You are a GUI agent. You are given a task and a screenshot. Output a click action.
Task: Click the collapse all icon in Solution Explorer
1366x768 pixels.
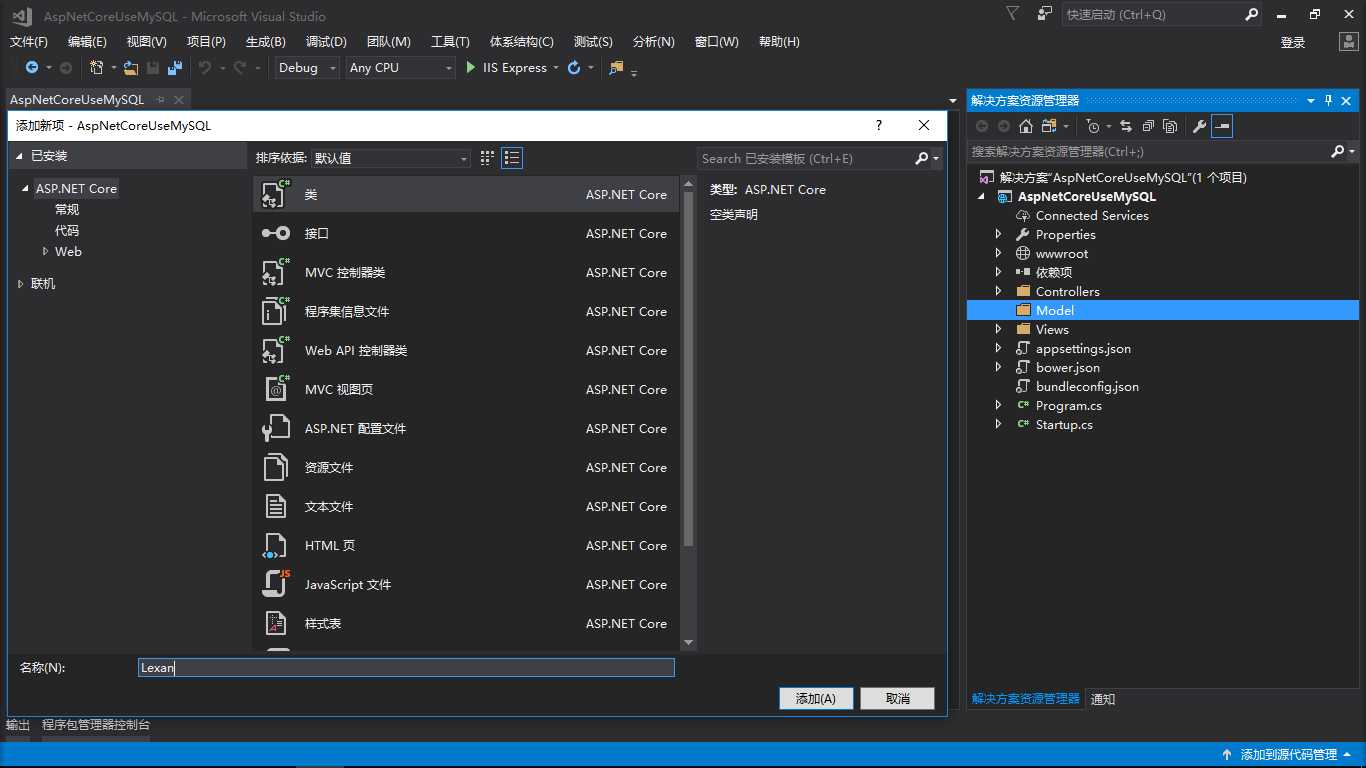pos(1148,126)
